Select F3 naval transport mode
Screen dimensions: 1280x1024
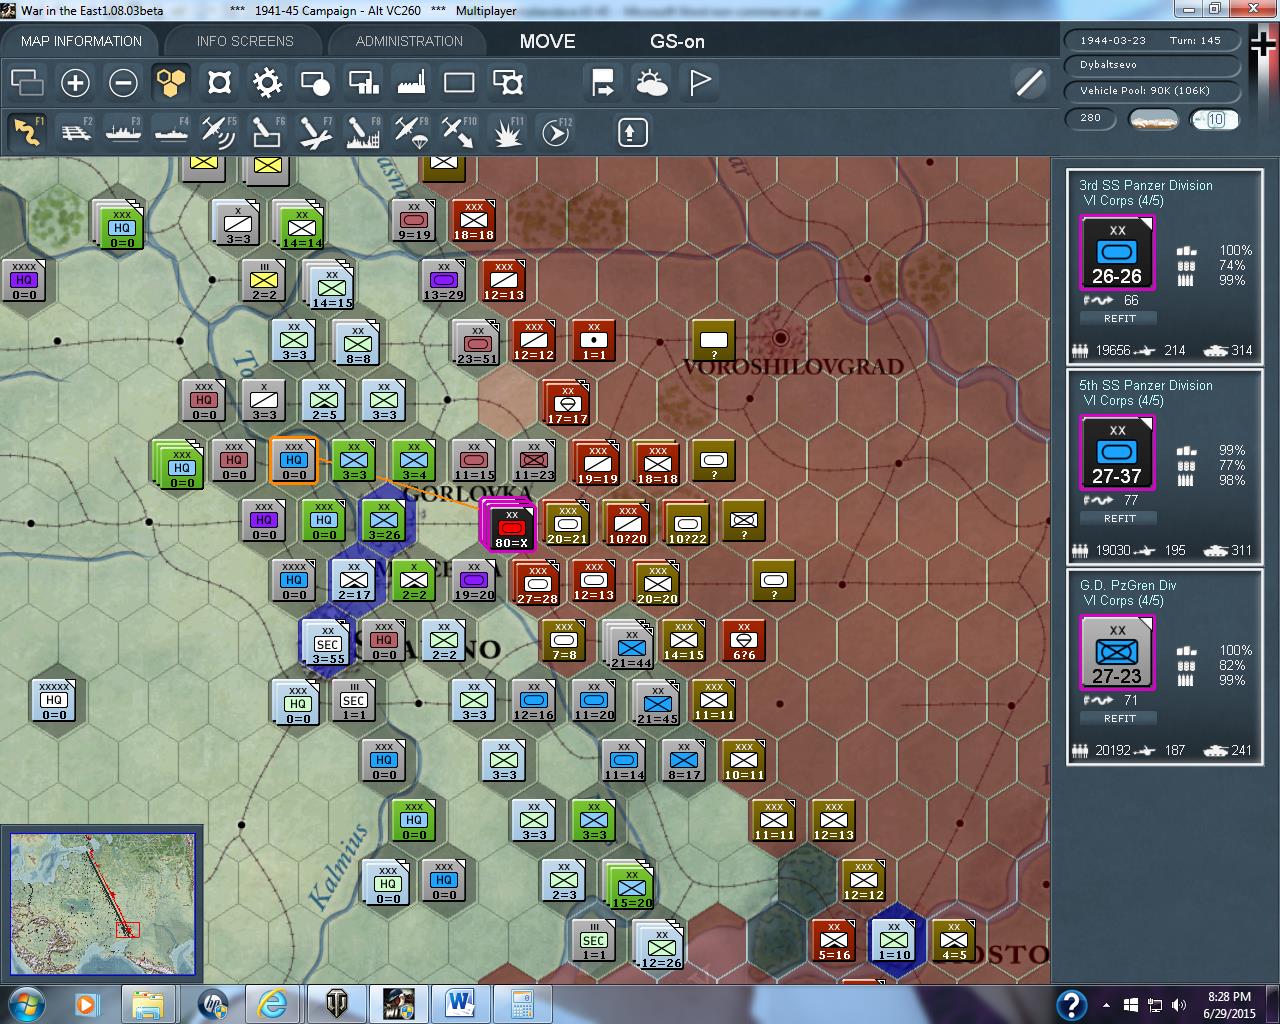[x=124, y=132]
